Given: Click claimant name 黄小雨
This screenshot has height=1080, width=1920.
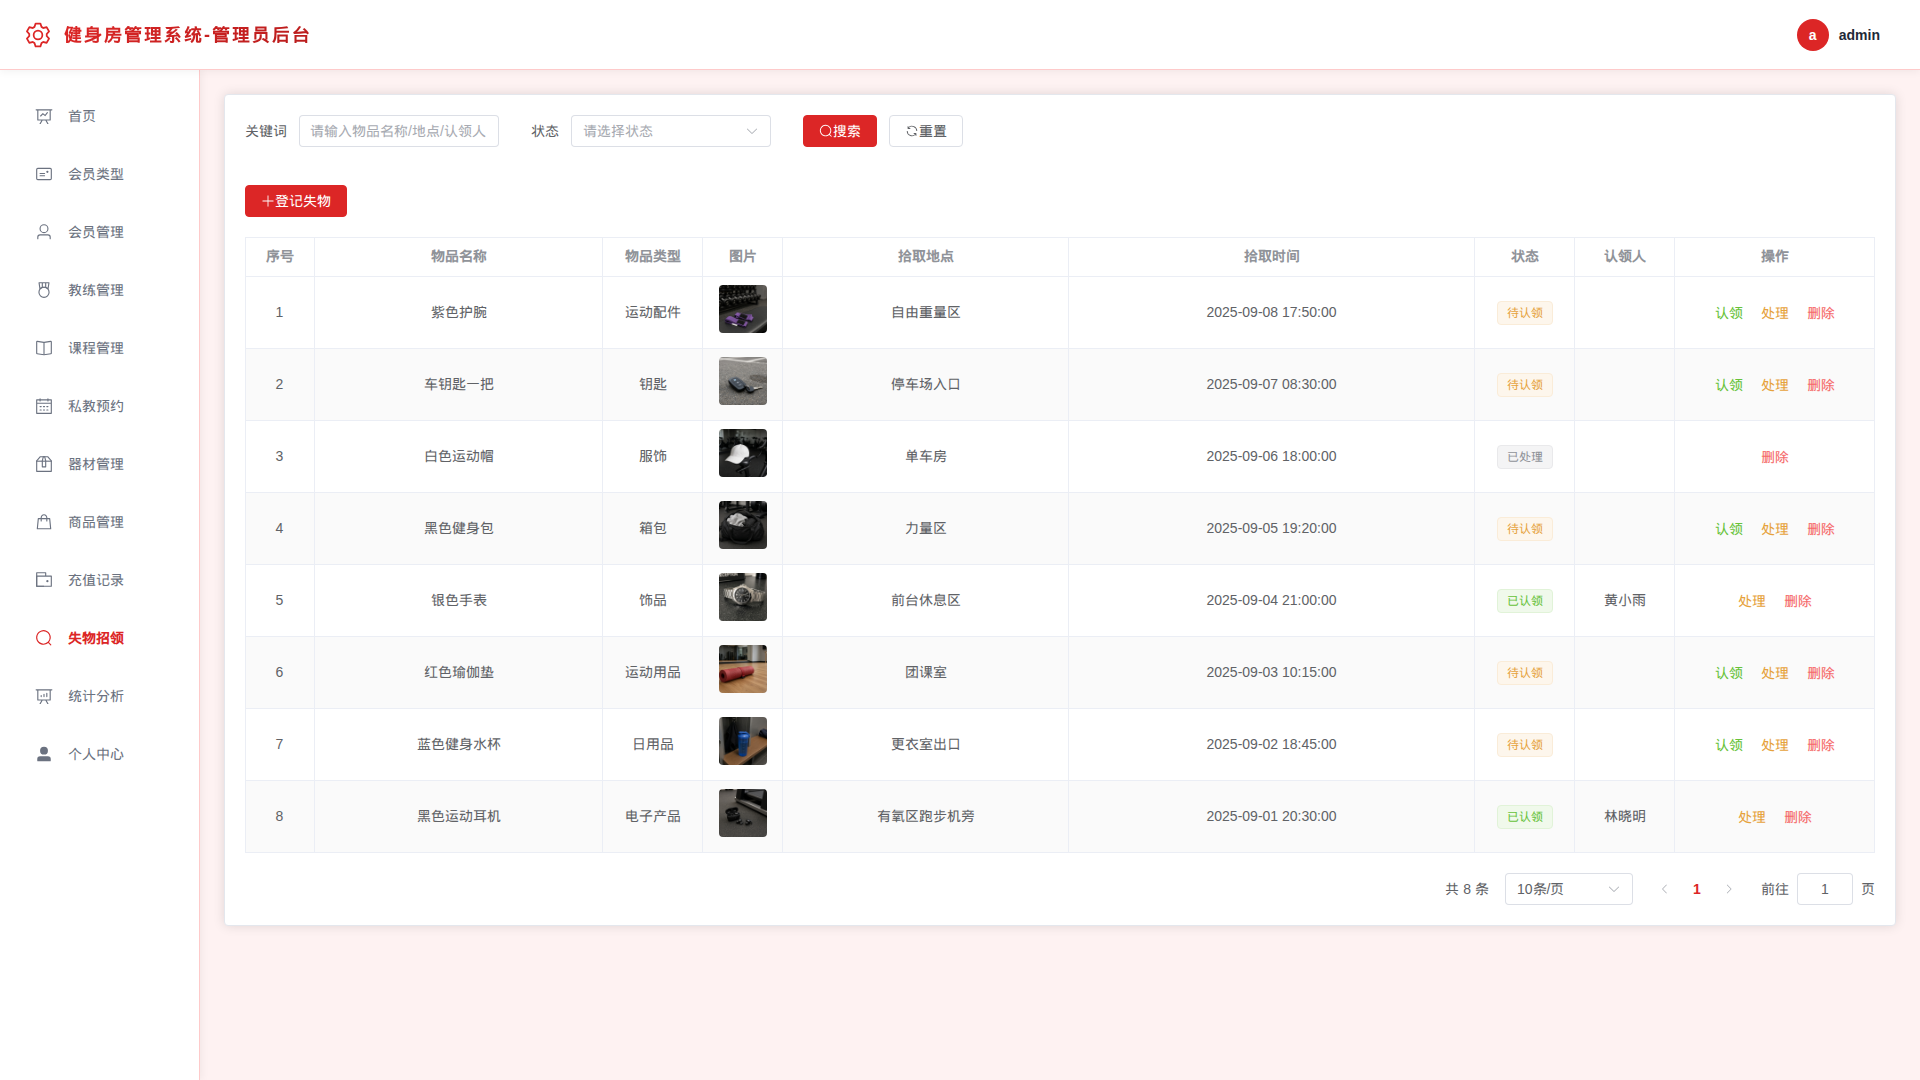Looking at the screenshot, I should coord(1625,600).
